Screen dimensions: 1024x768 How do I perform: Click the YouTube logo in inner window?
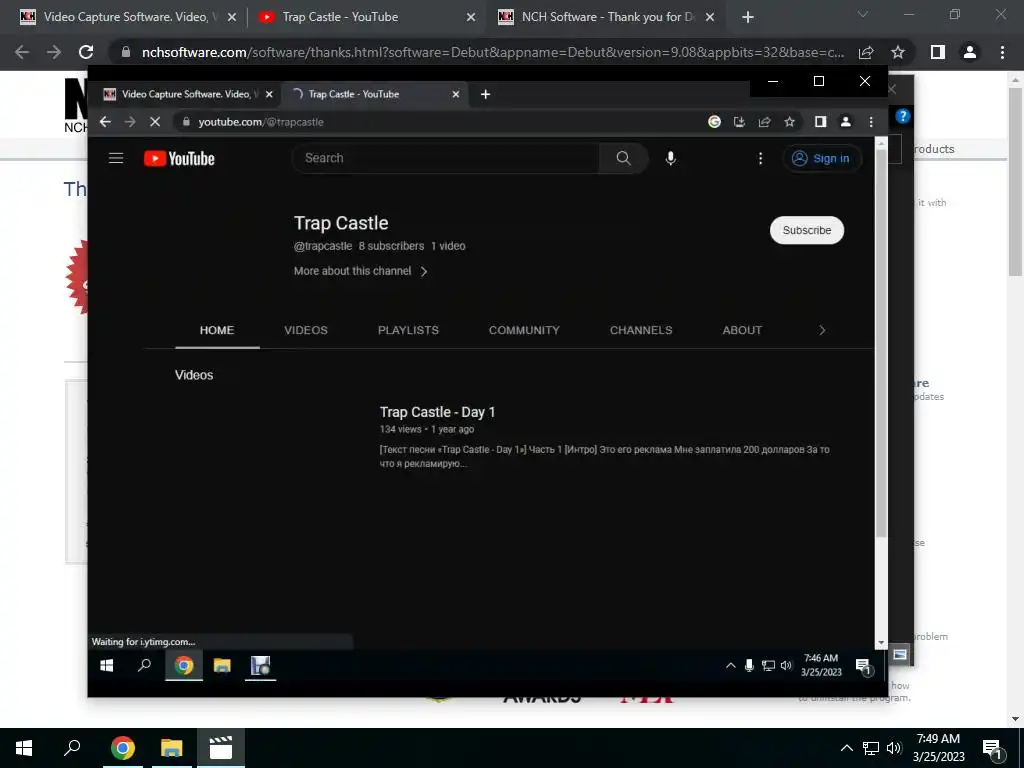pyautogui.click(x=180, y=159)
